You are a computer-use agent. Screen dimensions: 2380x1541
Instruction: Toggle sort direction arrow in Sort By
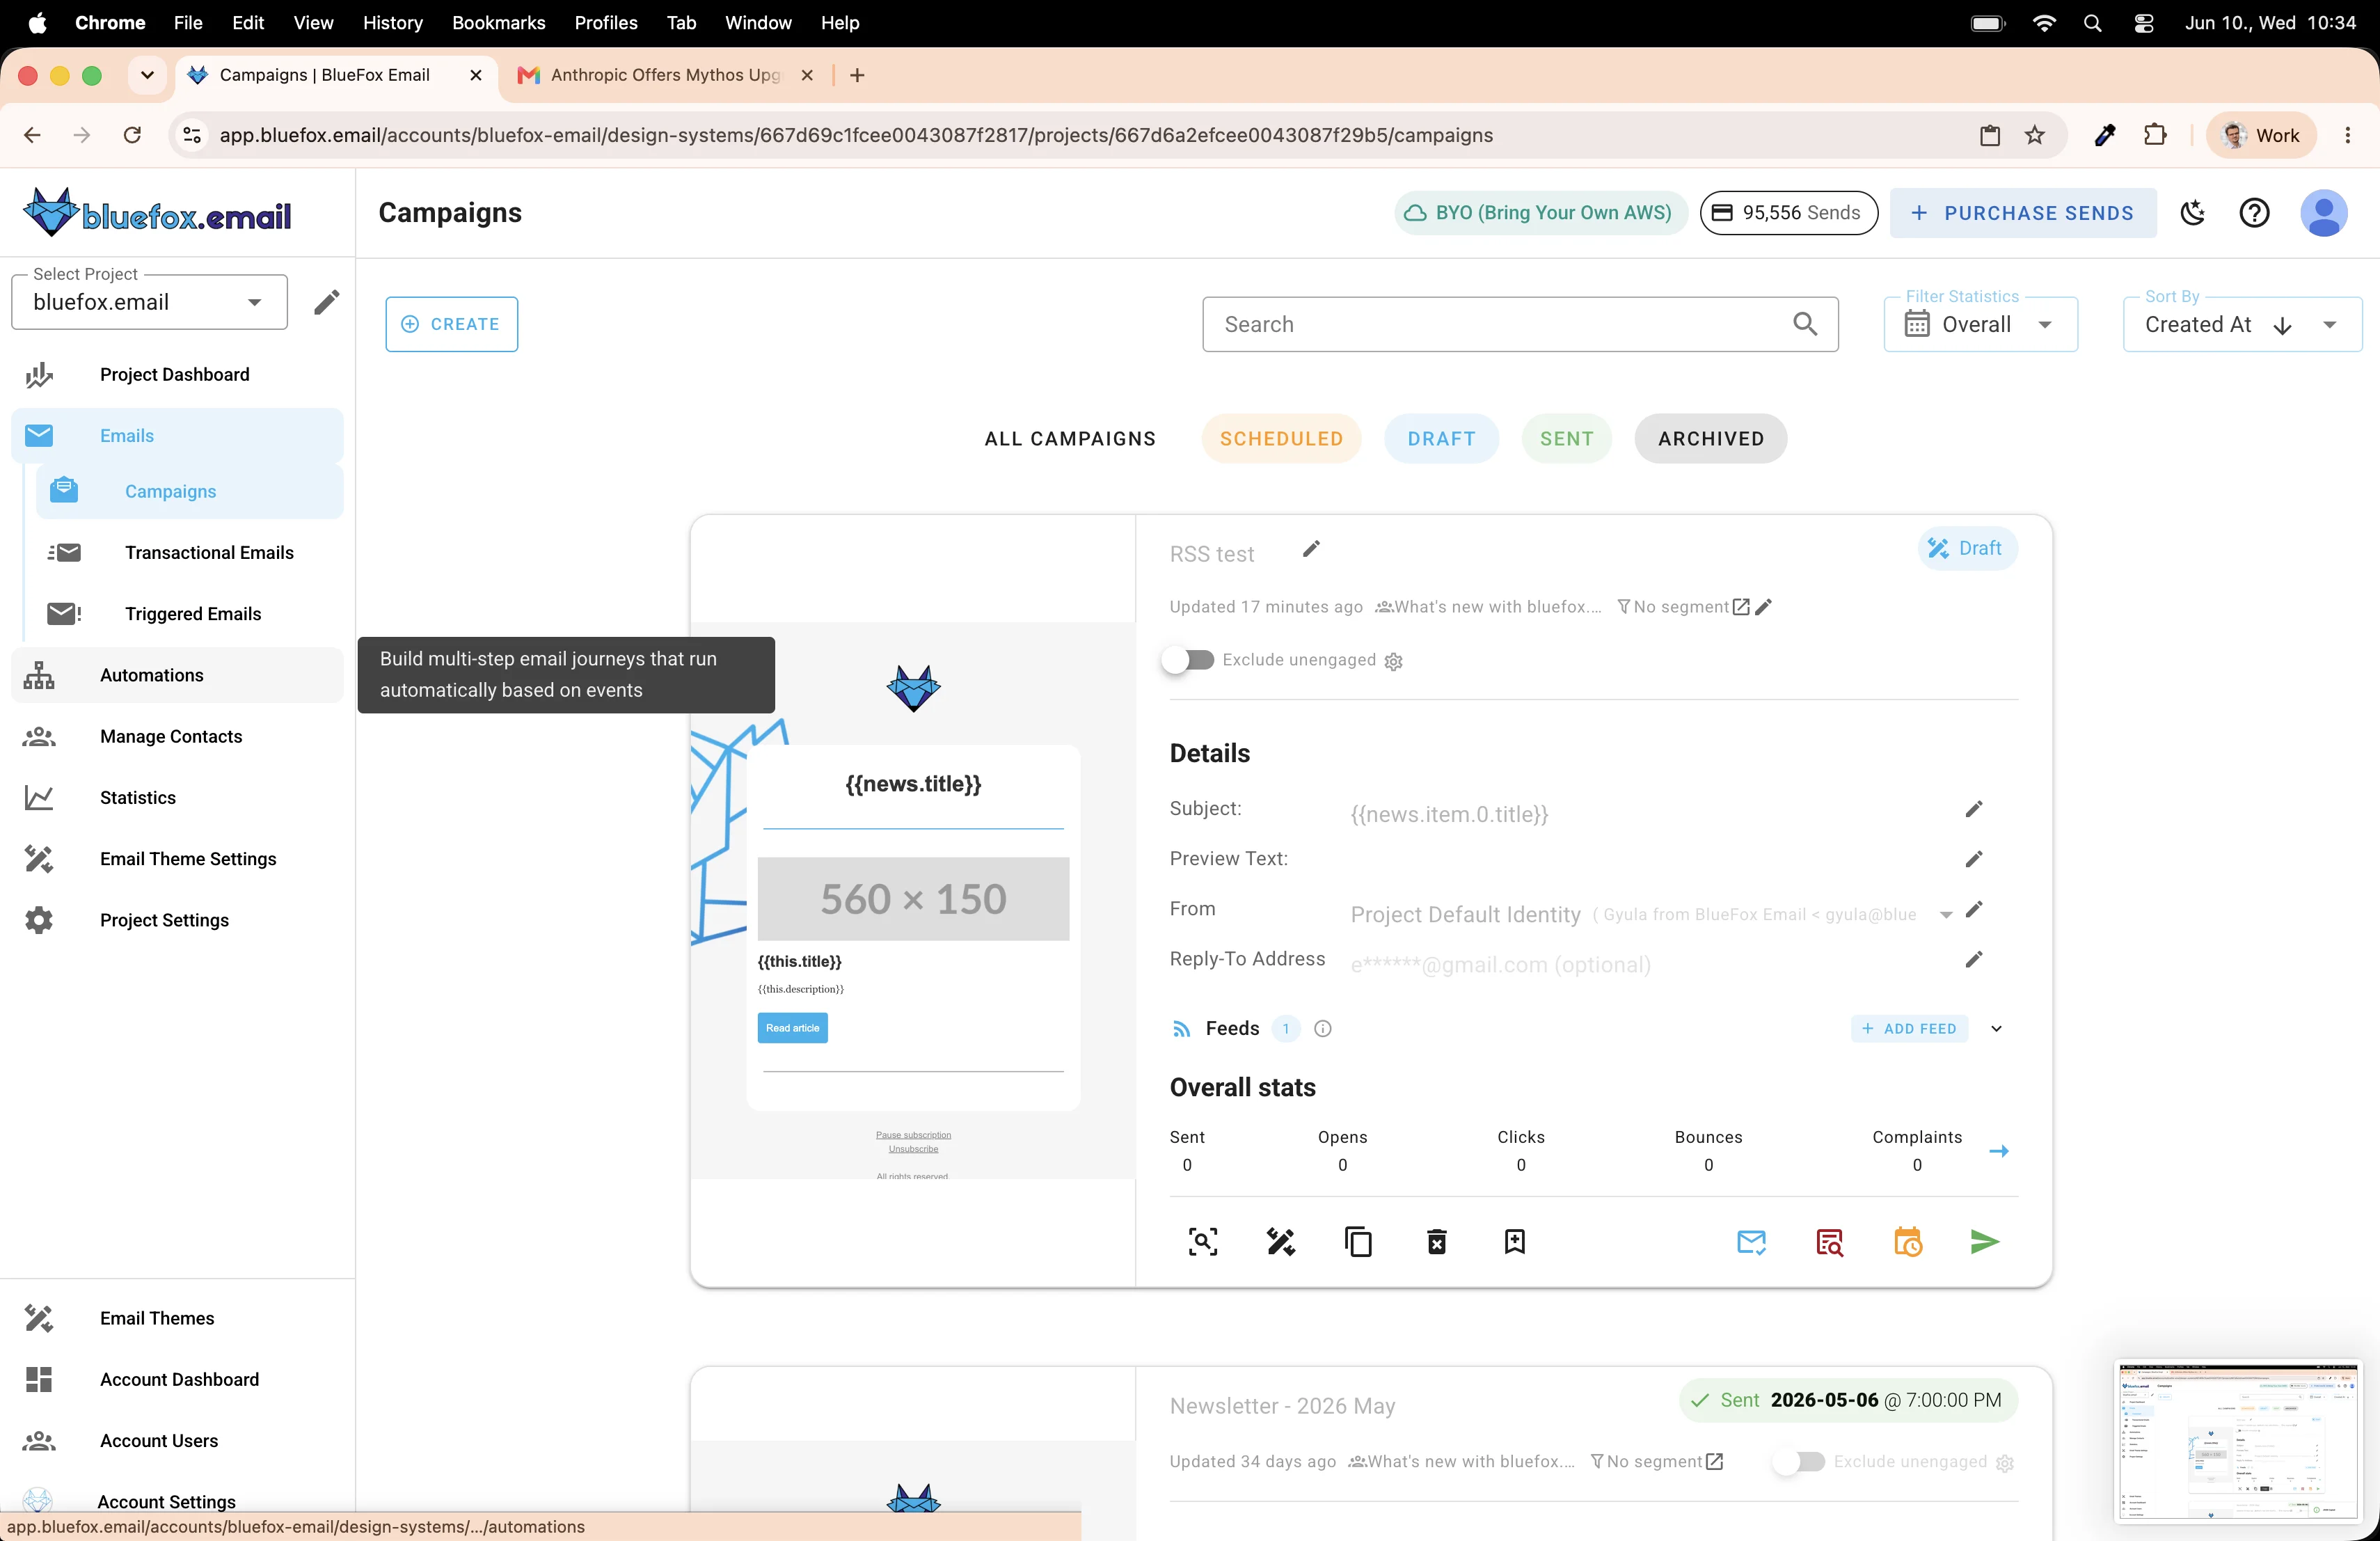click(2282, 326)
